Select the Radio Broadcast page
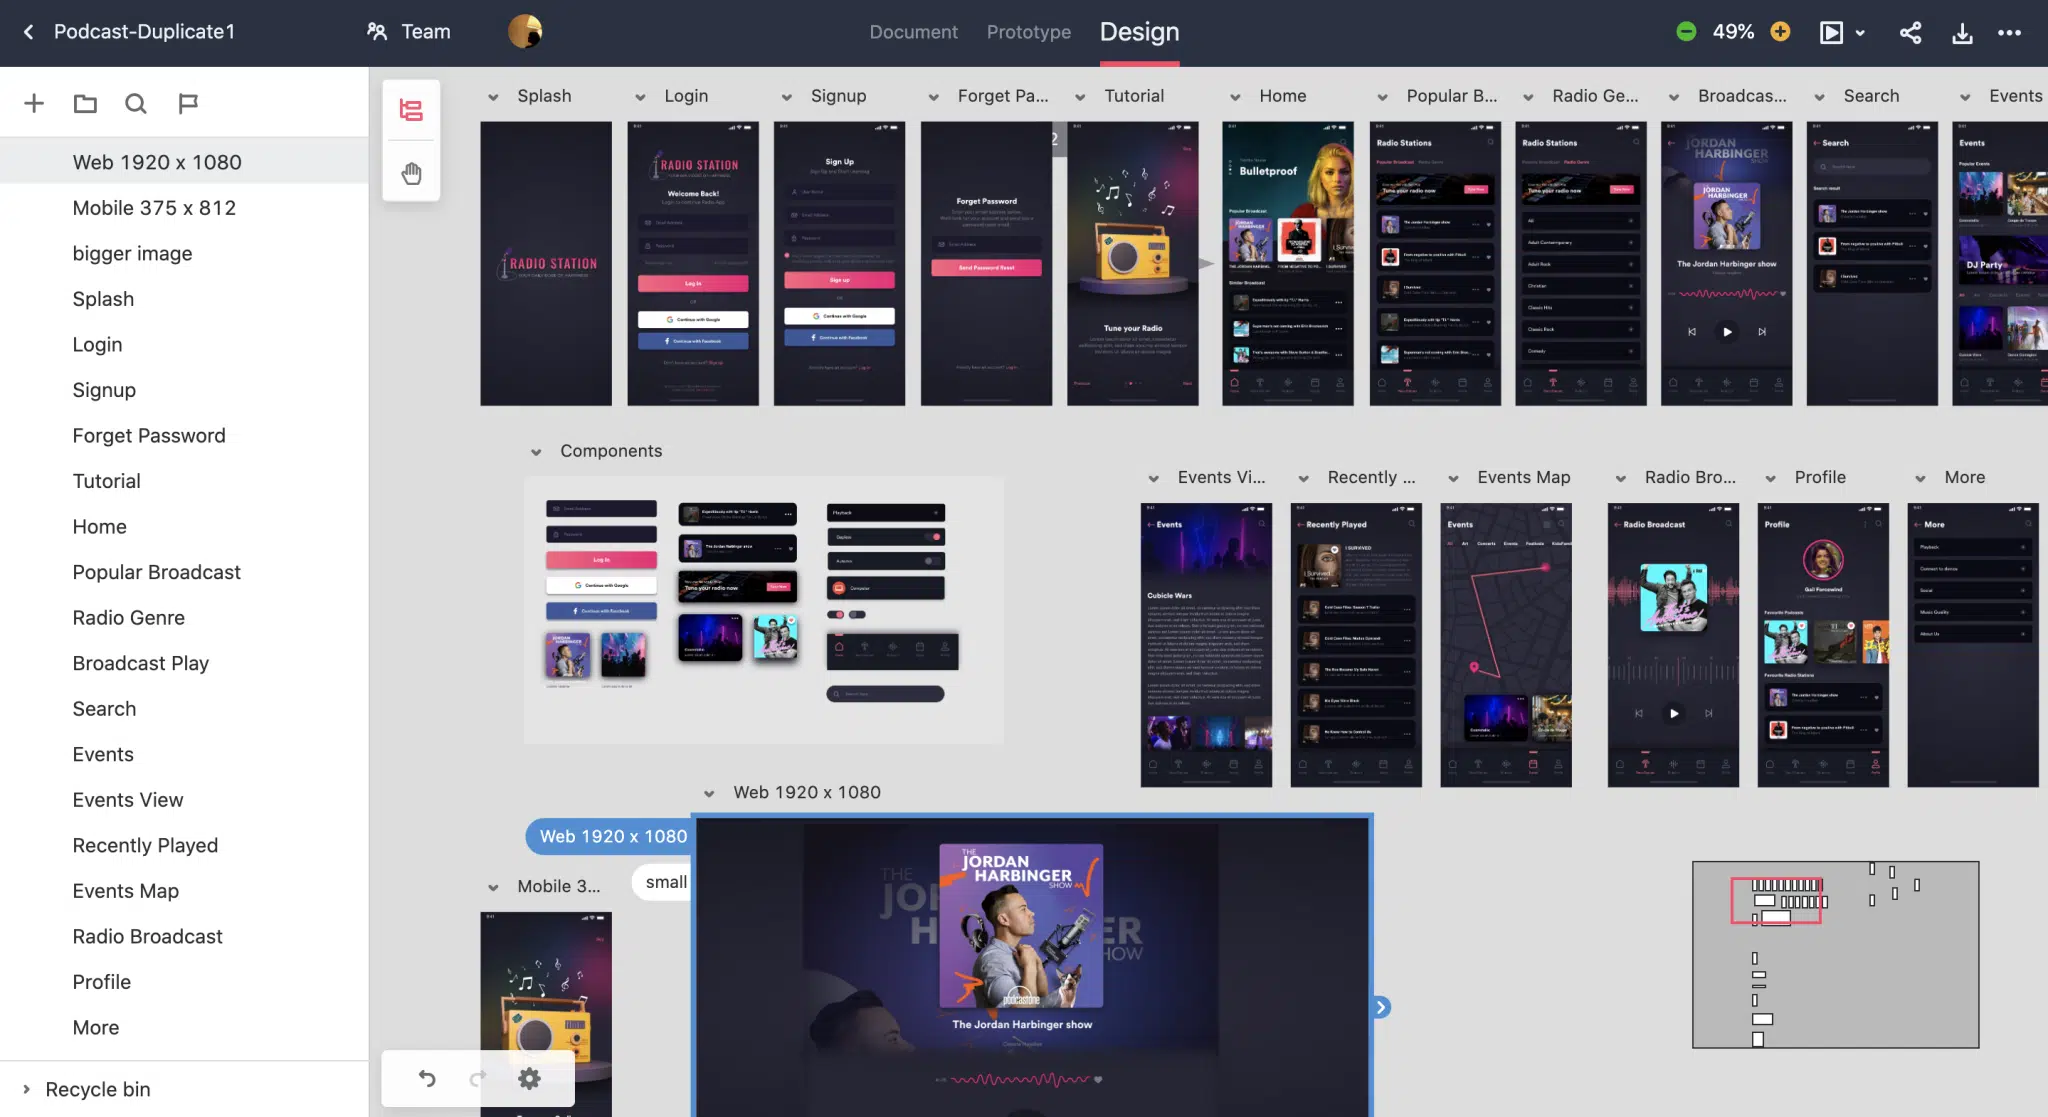Viewport: 2048px width, 1117px height. coord(147,937)
